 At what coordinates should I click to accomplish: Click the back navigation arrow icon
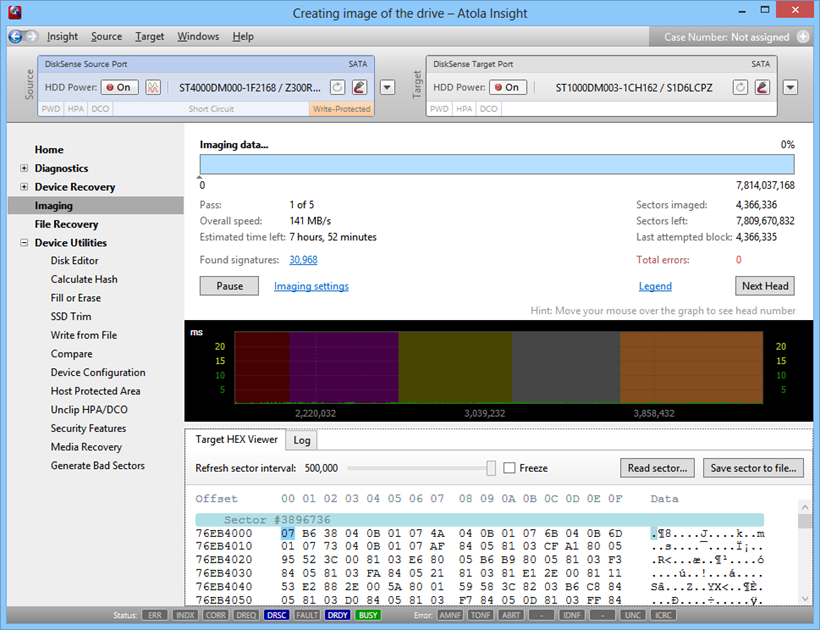(x=16, y=36)
